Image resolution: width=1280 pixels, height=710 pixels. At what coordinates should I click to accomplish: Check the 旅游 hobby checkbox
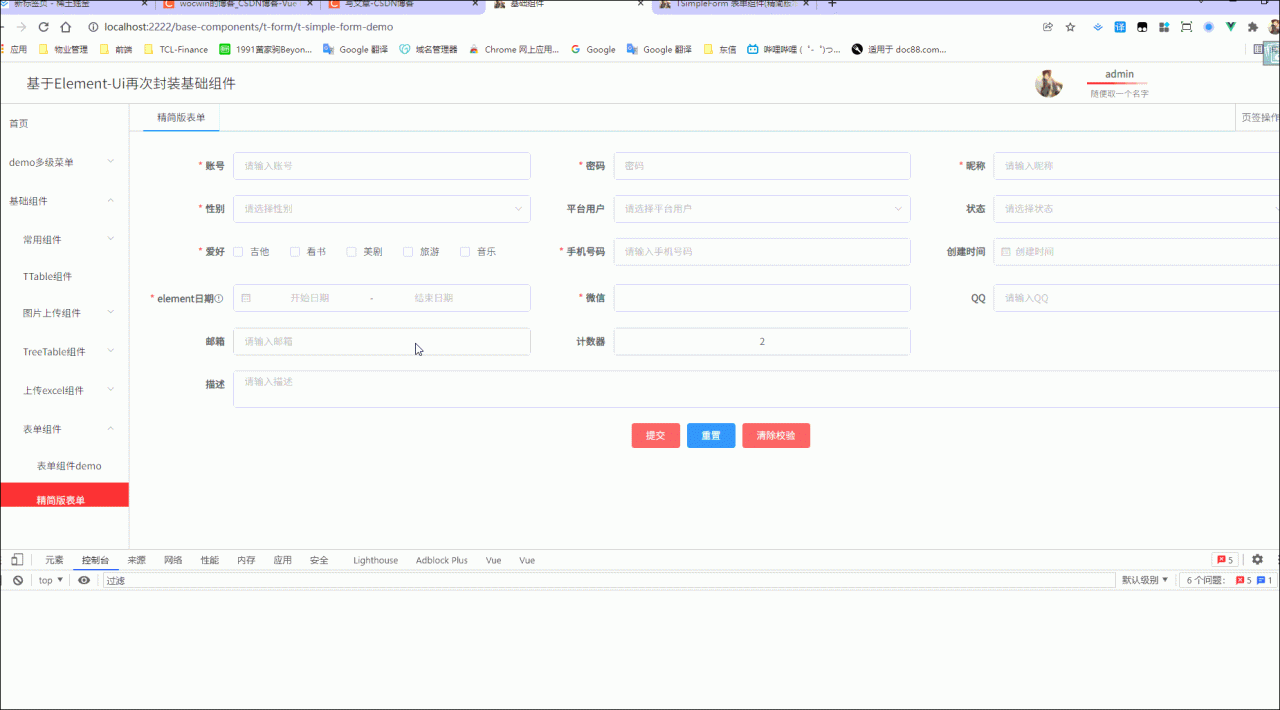pos(408,252)
